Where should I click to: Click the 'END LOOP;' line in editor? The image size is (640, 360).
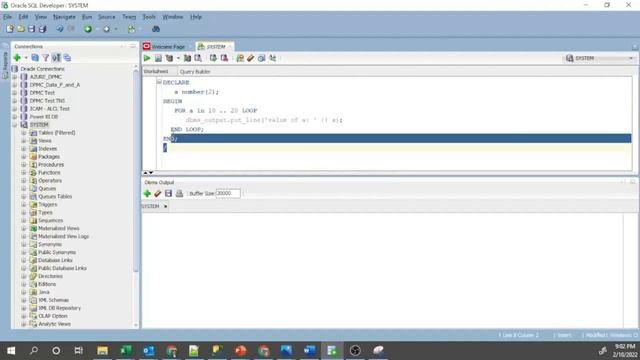(x=187, y=129)
